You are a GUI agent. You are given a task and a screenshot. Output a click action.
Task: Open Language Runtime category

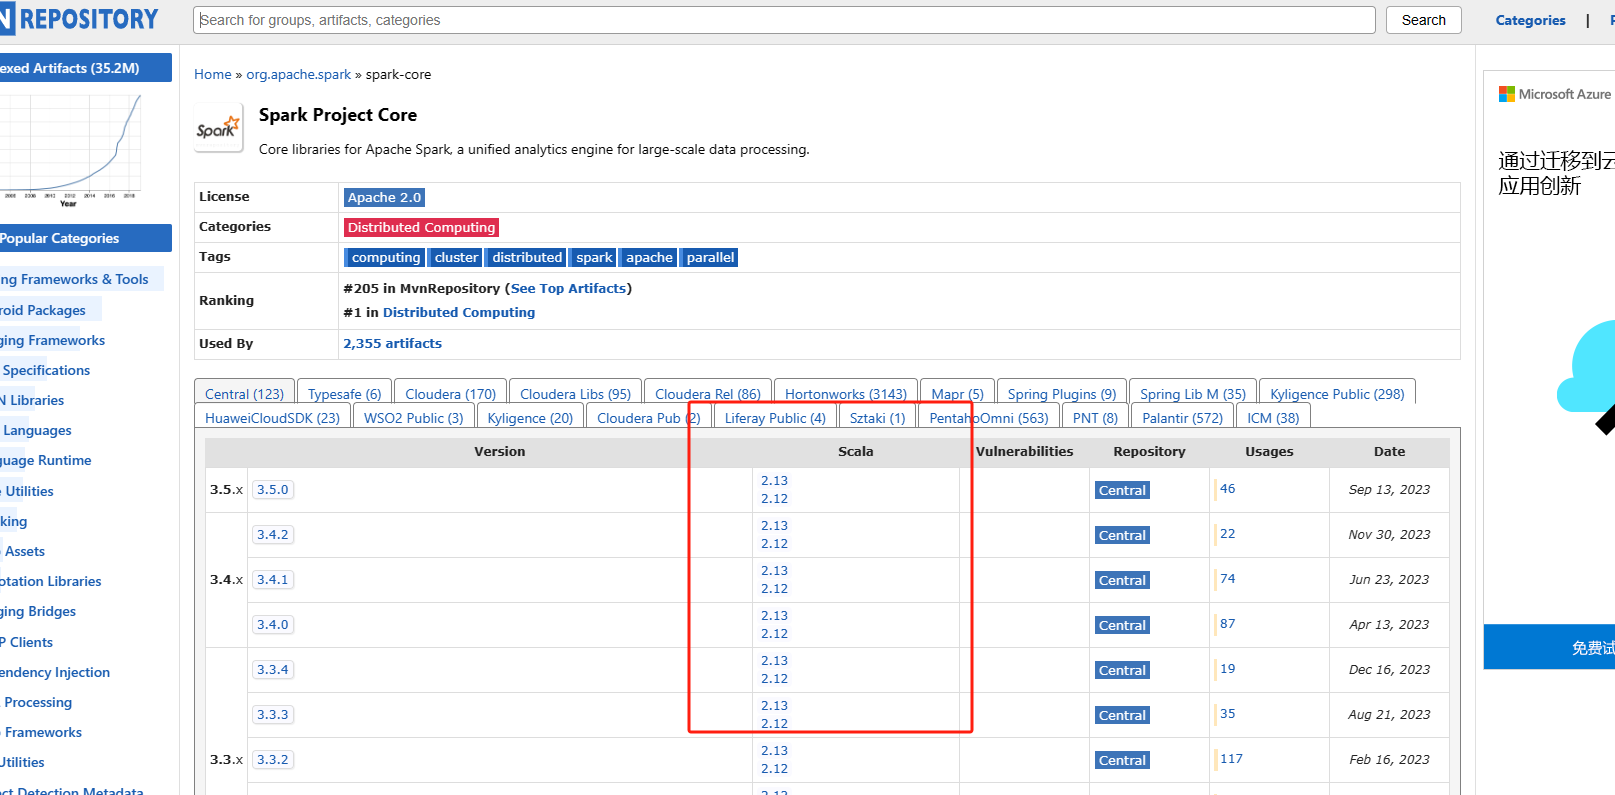pos(45,461)
